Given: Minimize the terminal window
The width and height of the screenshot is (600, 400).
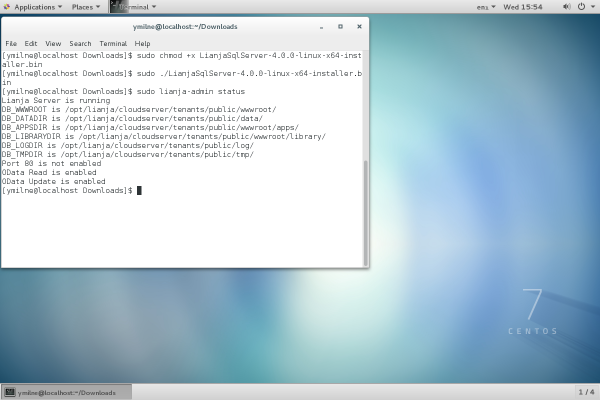Looking at the screenshot, I should click(322, 26).
